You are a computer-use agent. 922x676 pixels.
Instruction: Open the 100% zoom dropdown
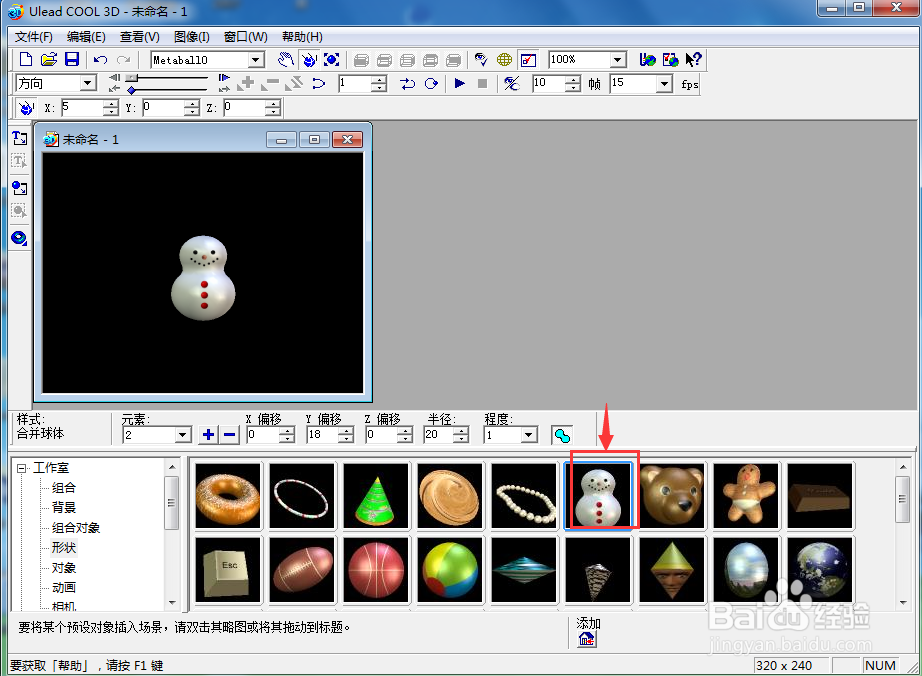(x=617, y=59)
